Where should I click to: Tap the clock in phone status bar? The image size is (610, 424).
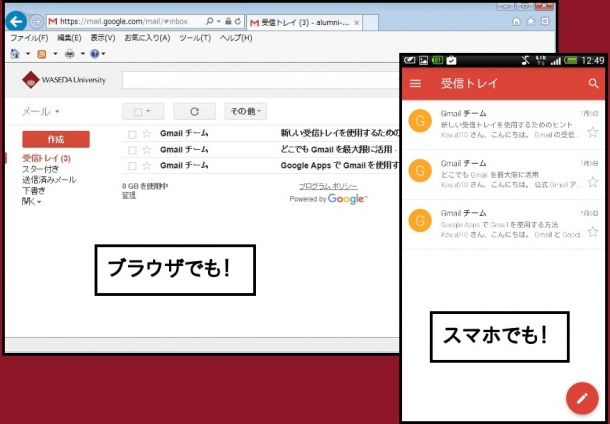[592, 61]
